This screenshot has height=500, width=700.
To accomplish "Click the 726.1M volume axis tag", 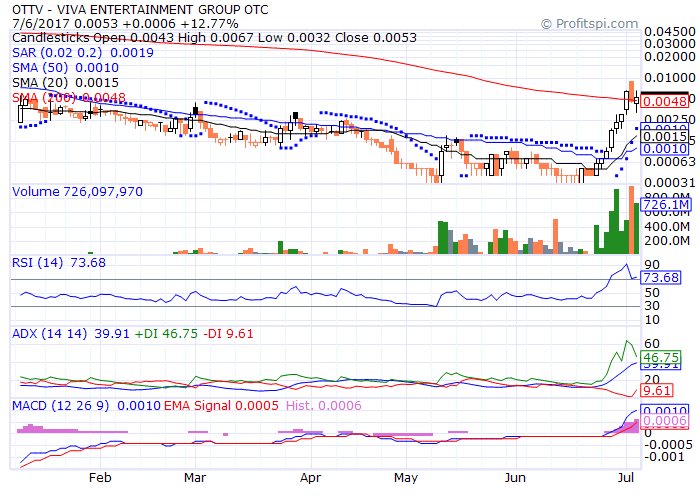I will click(665, 204).
